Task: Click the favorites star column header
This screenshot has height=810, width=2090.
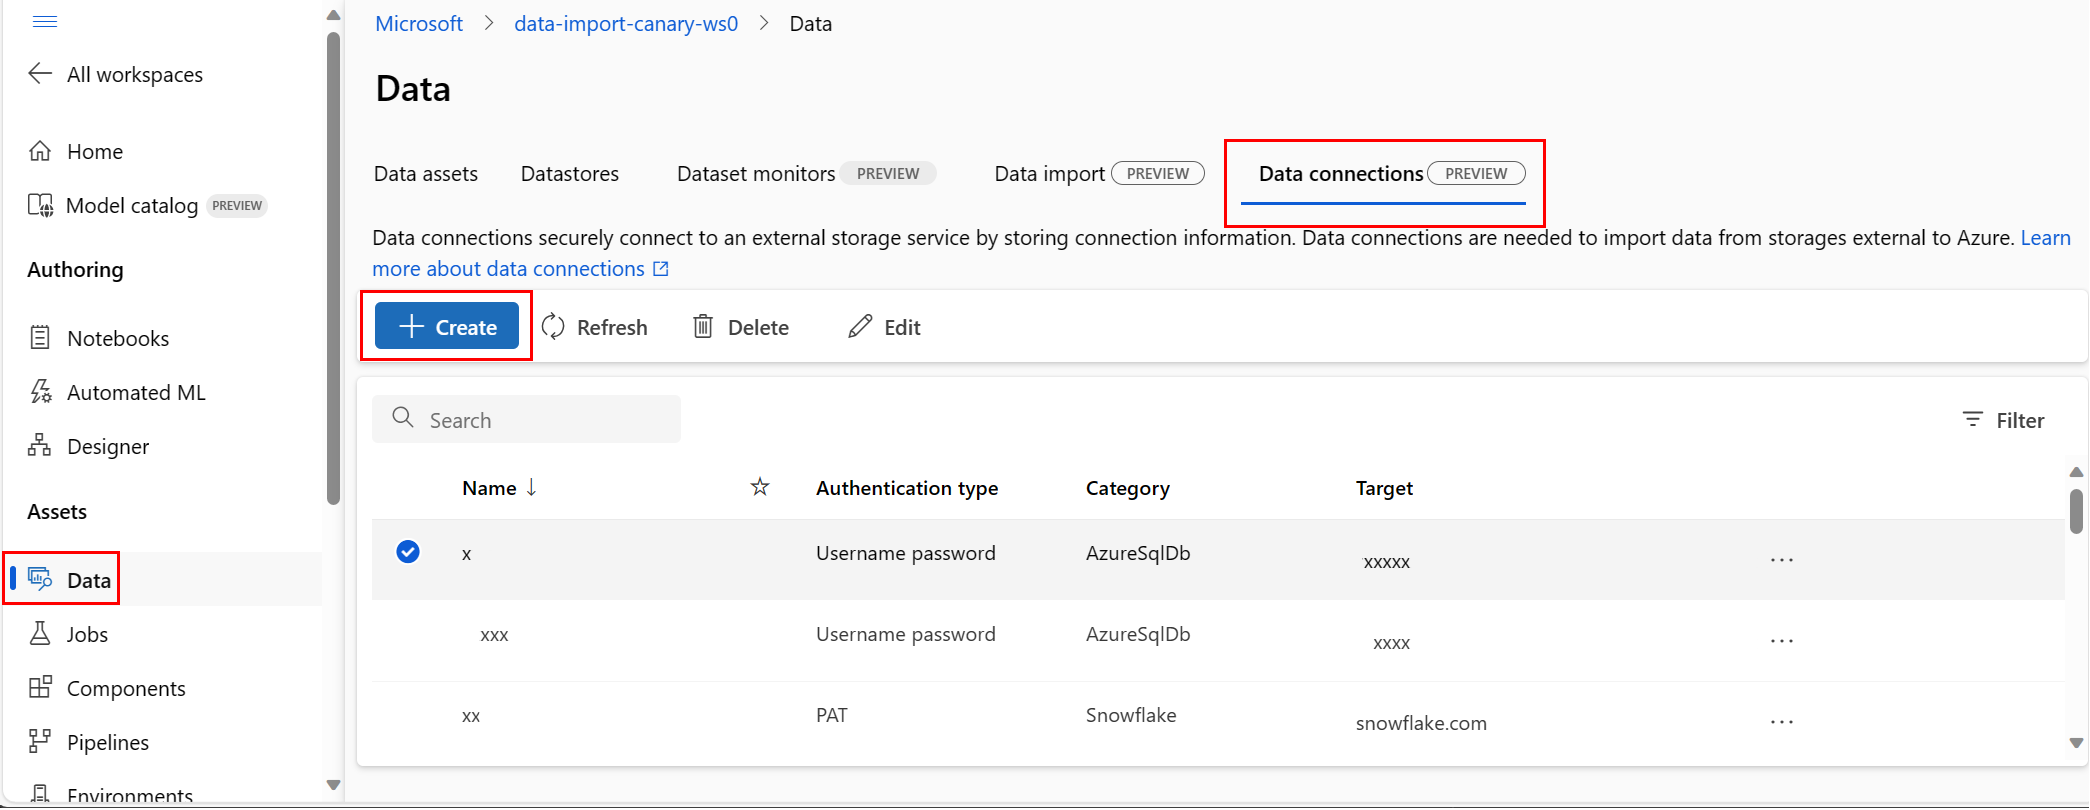Action: [x=760, y=488]
